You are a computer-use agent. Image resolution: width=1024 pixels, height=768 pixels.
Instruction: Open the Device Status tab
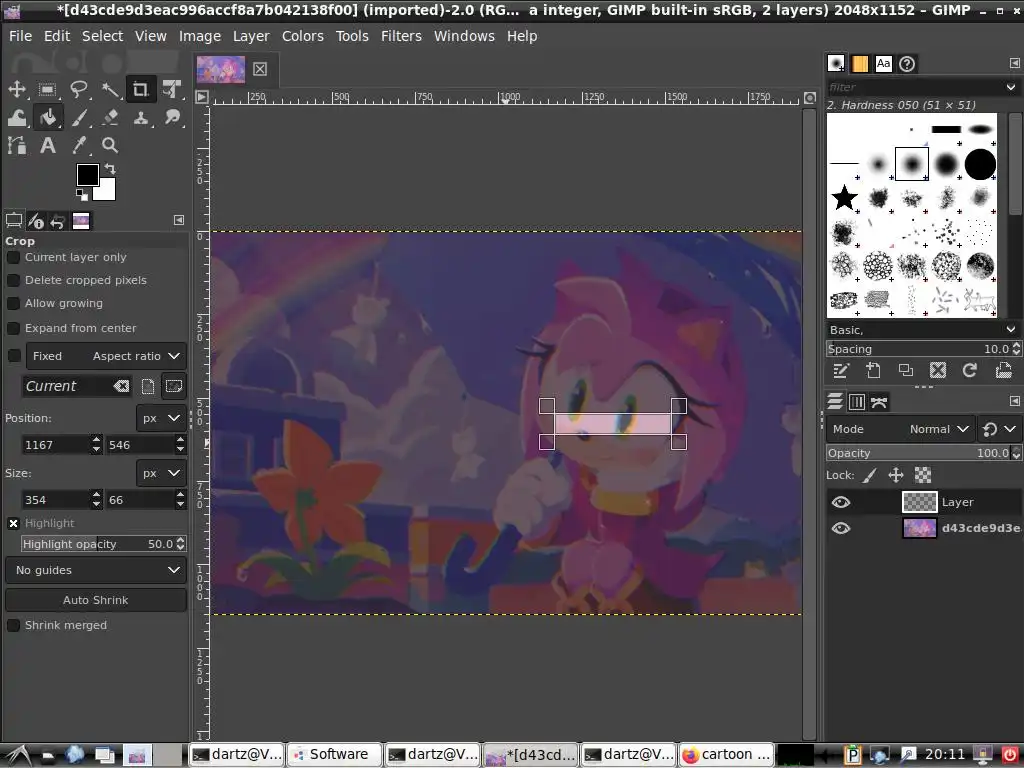[x=37, y=221]
